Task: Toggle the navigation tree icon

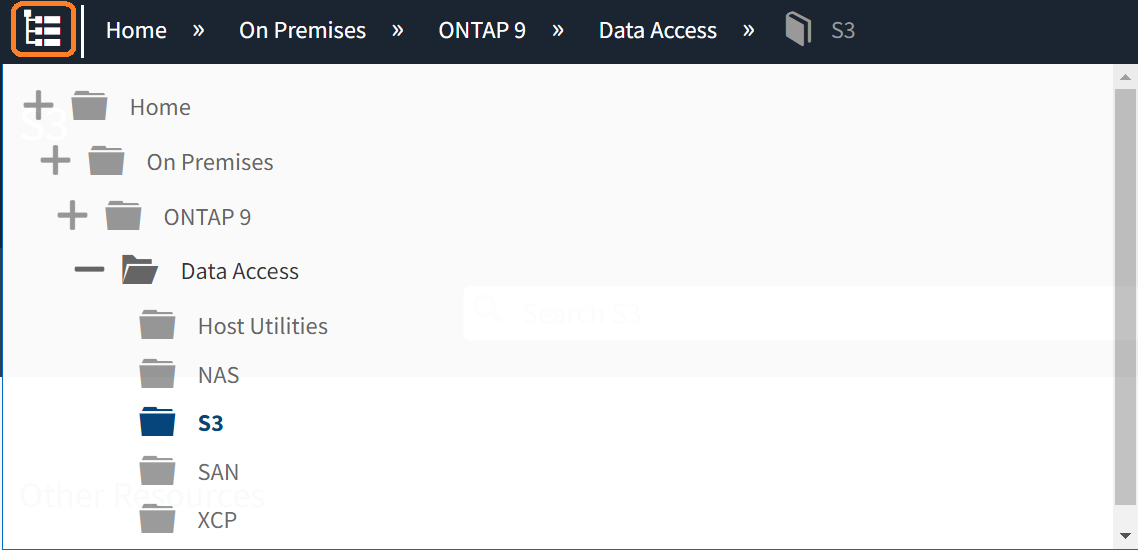Action: (43, 30)
